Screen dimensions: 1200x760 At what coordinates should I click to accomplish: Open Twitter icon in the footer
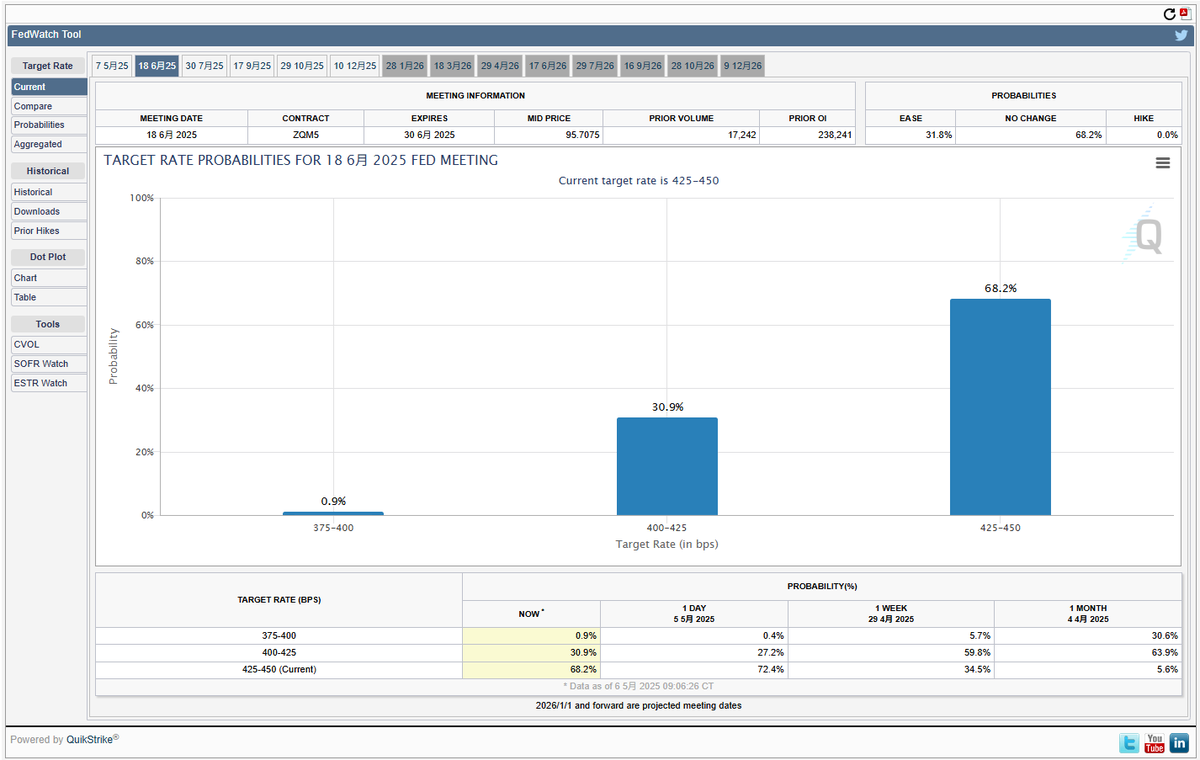pos(1129,743)
